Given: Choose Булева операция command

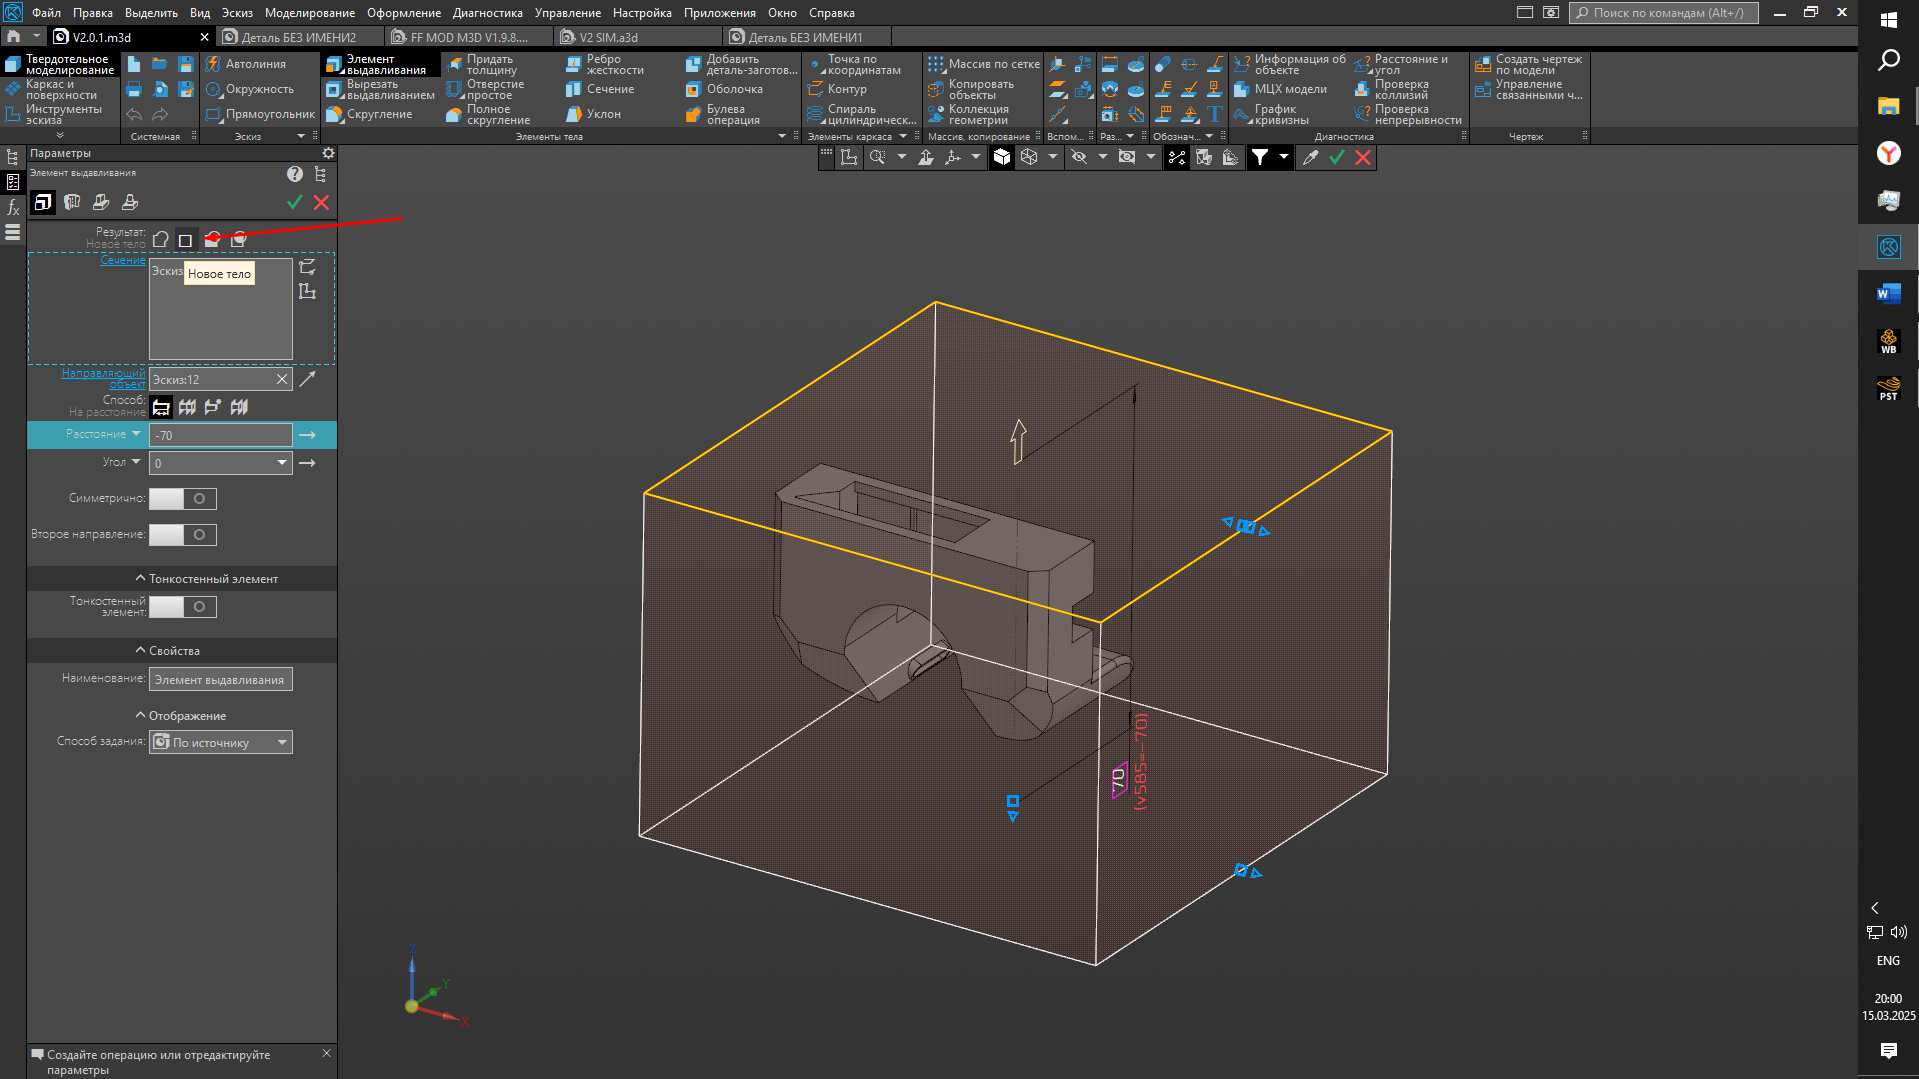Looking at the screenshot, I should [x=723, y=114].
